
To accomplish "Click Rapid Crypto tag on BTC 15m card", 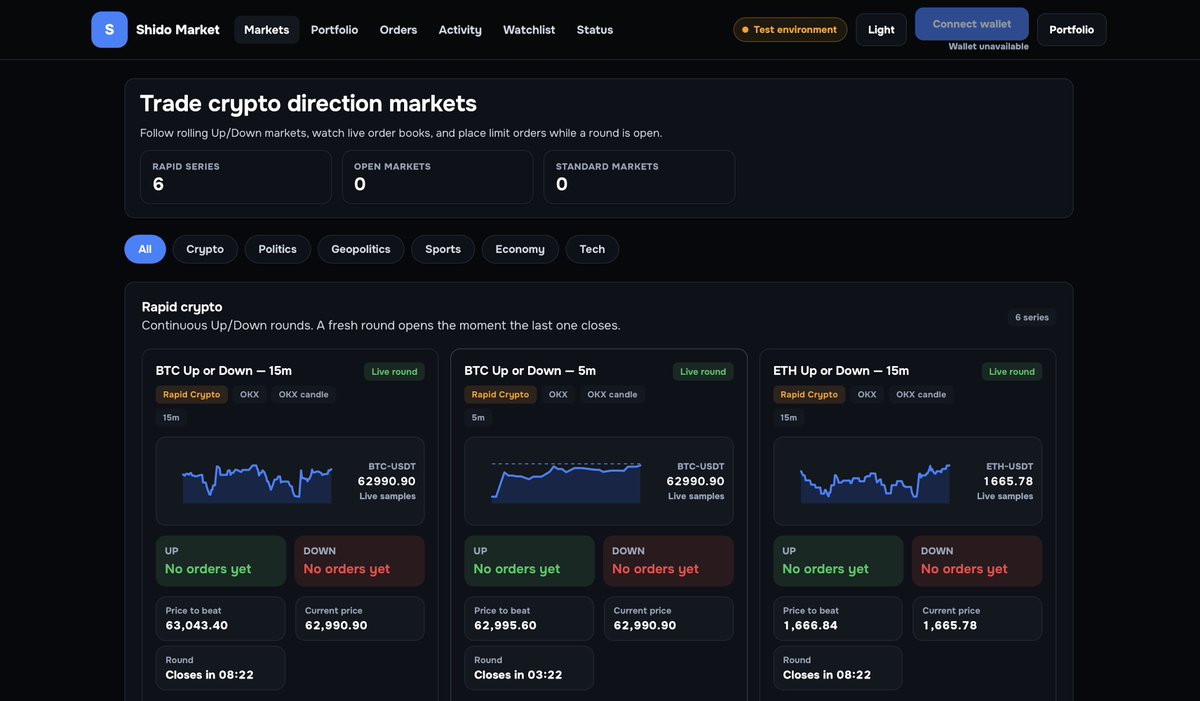I will pyautogui.click(x=191, y=394).
